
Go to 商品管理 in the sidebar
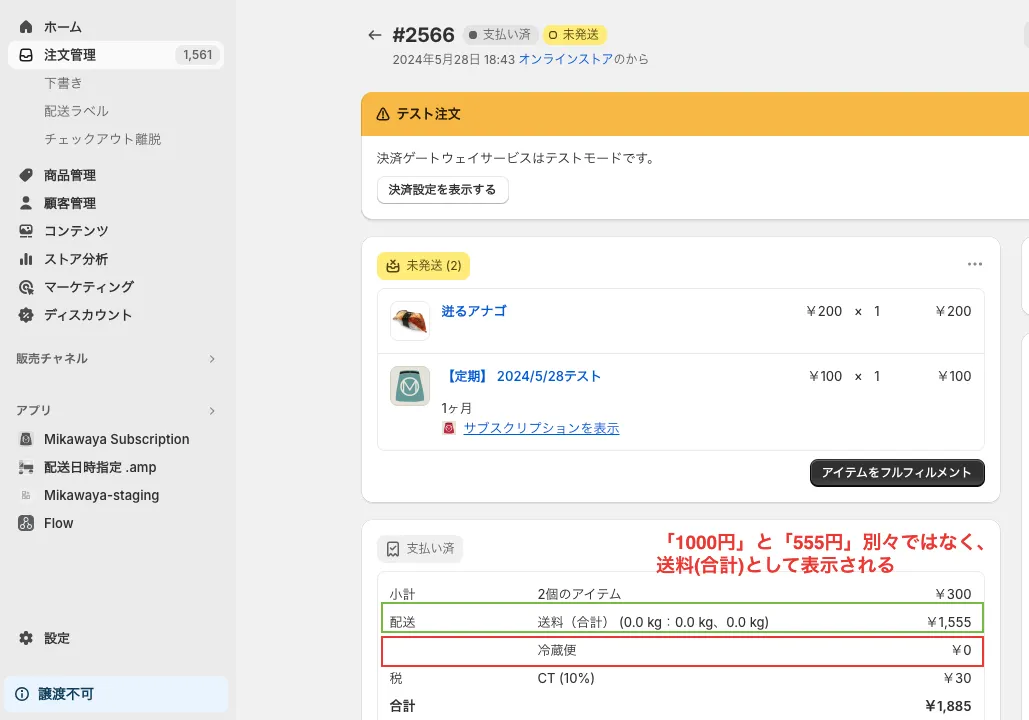point(70,175)
